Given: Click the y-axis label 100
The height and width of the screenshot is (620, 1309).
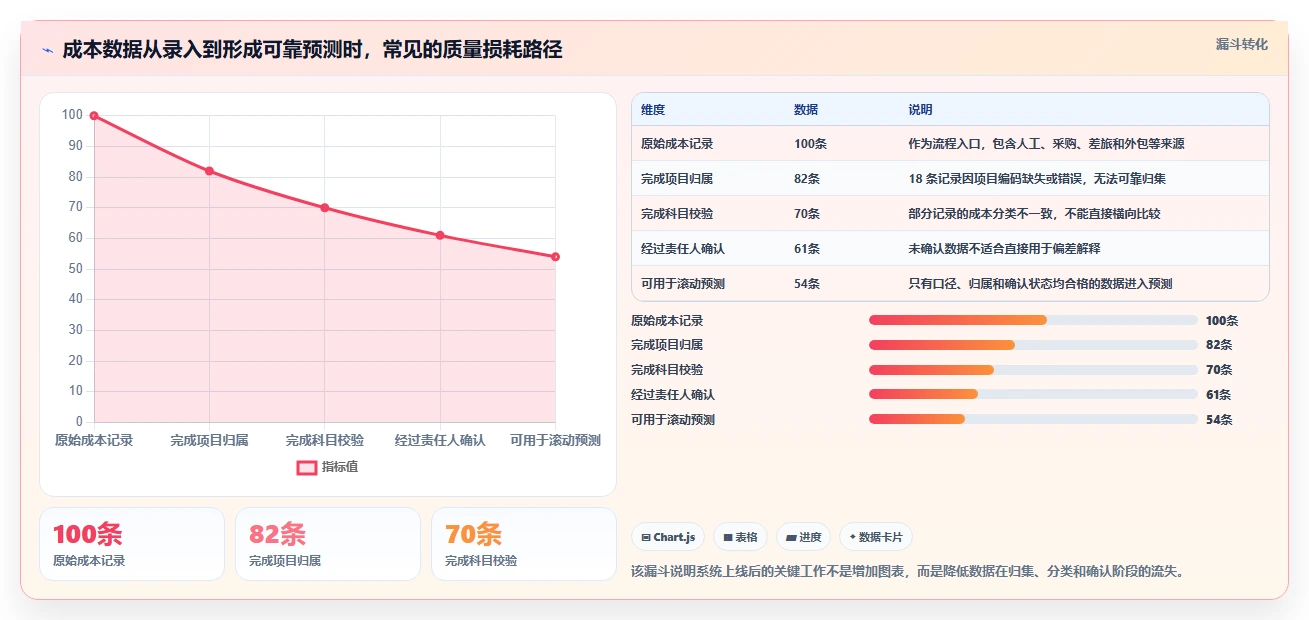Looking at the screenshot, I should click(72, 115).
